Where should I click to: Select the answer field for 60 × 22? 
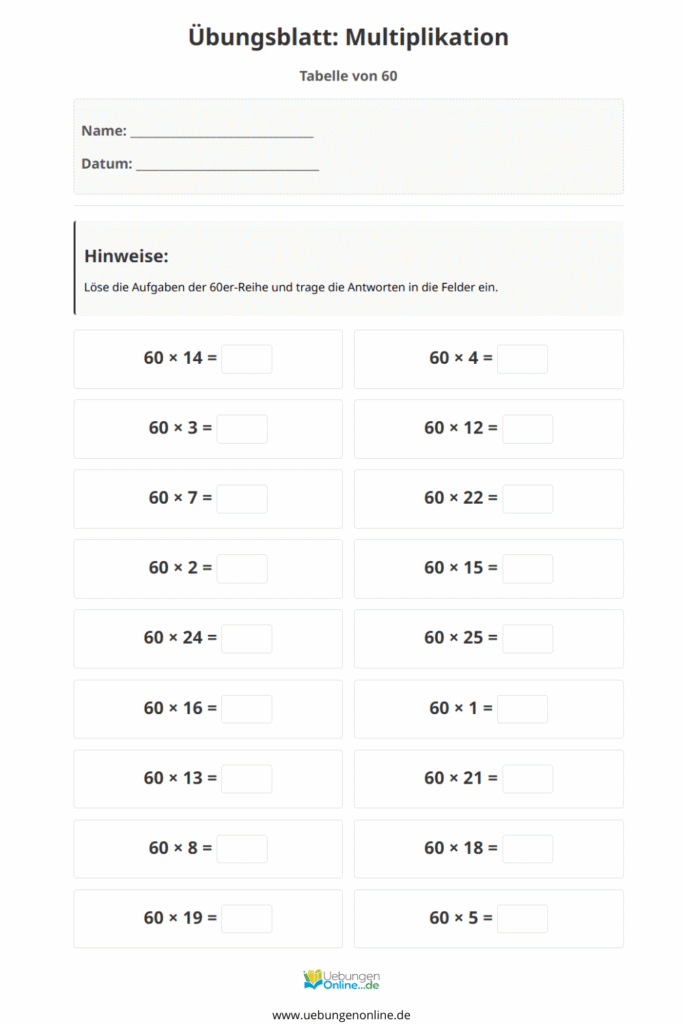click(x=527, y=498)
